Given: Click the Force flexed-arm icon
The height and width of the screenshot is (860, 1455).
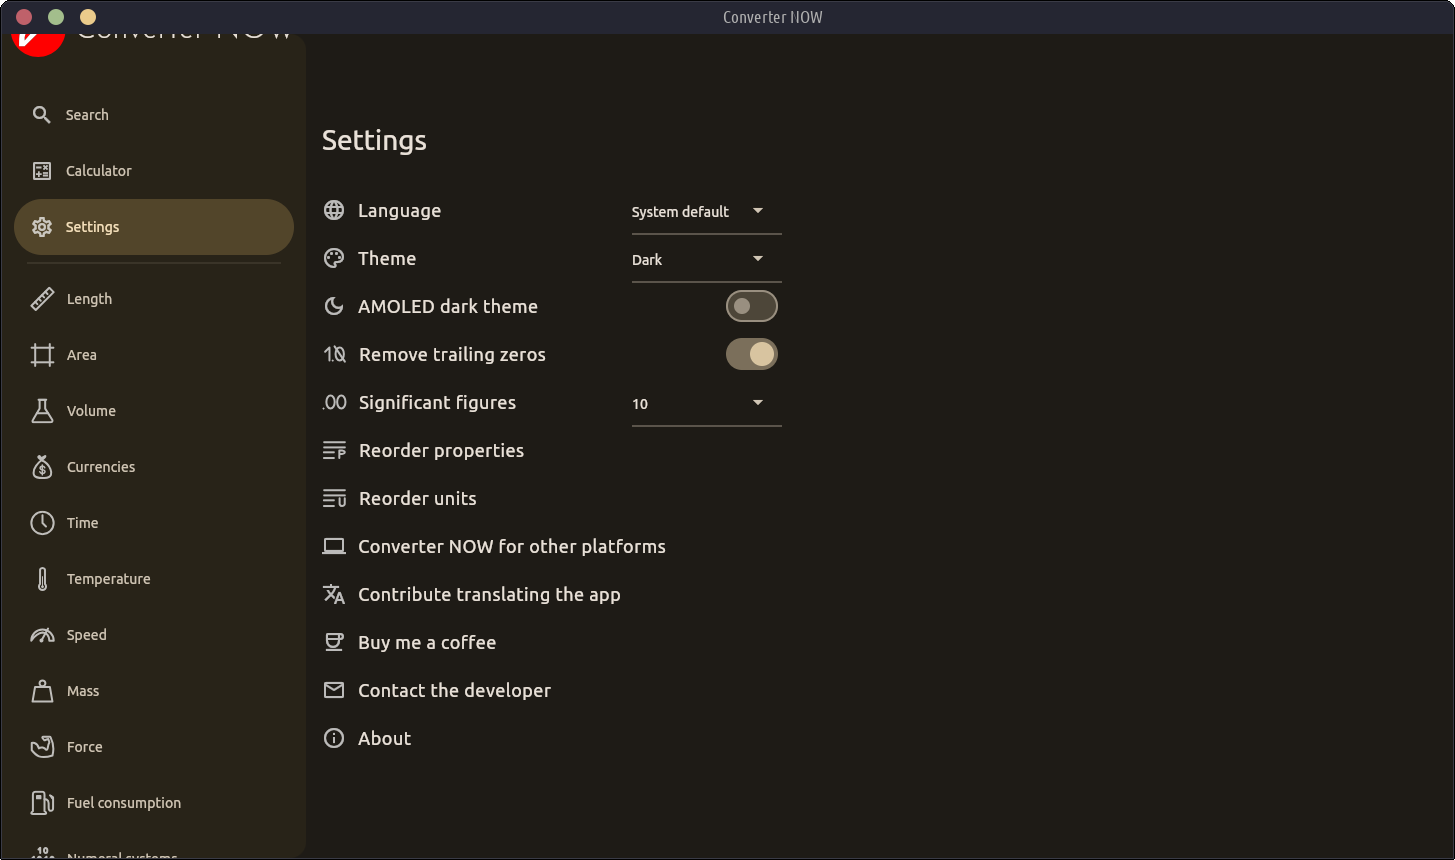Looking at the screenshot, I should point(42,747).
